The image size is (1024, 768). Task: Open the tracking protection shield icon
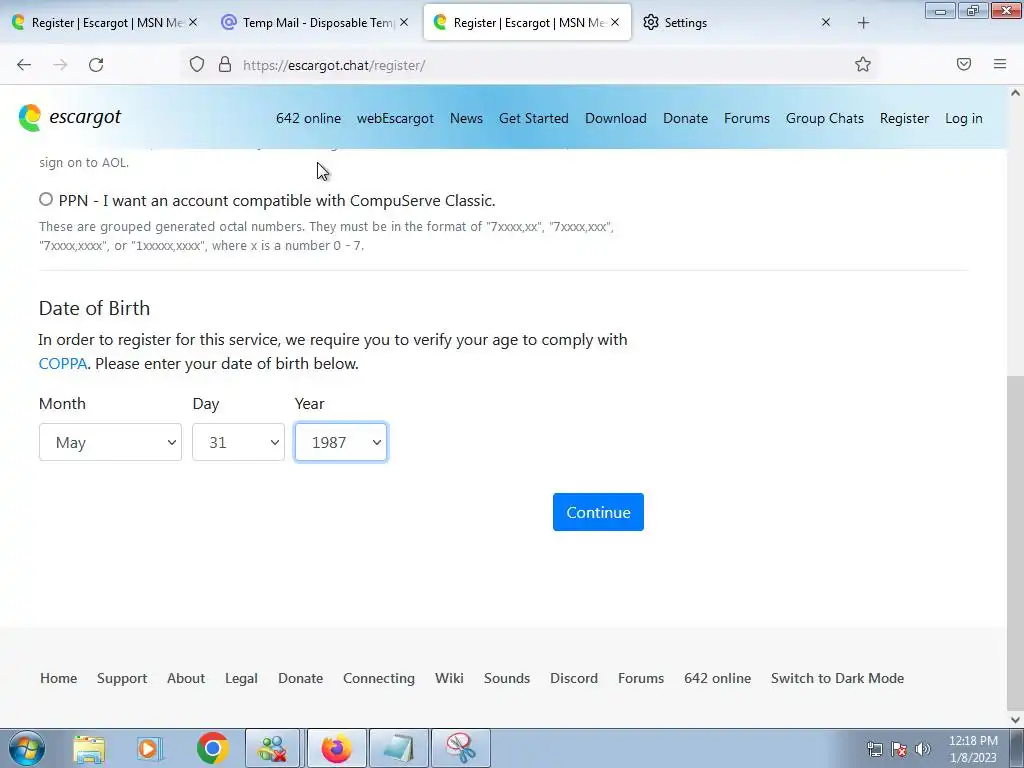pyautogui.click(x=197, y=64)
